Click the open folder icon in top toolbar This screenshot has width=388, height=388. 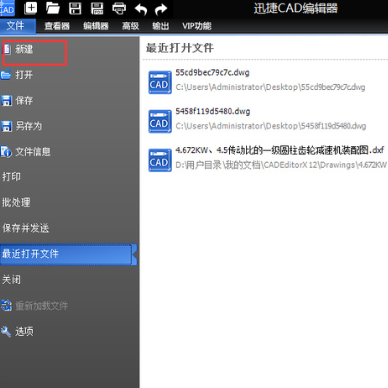53,8
